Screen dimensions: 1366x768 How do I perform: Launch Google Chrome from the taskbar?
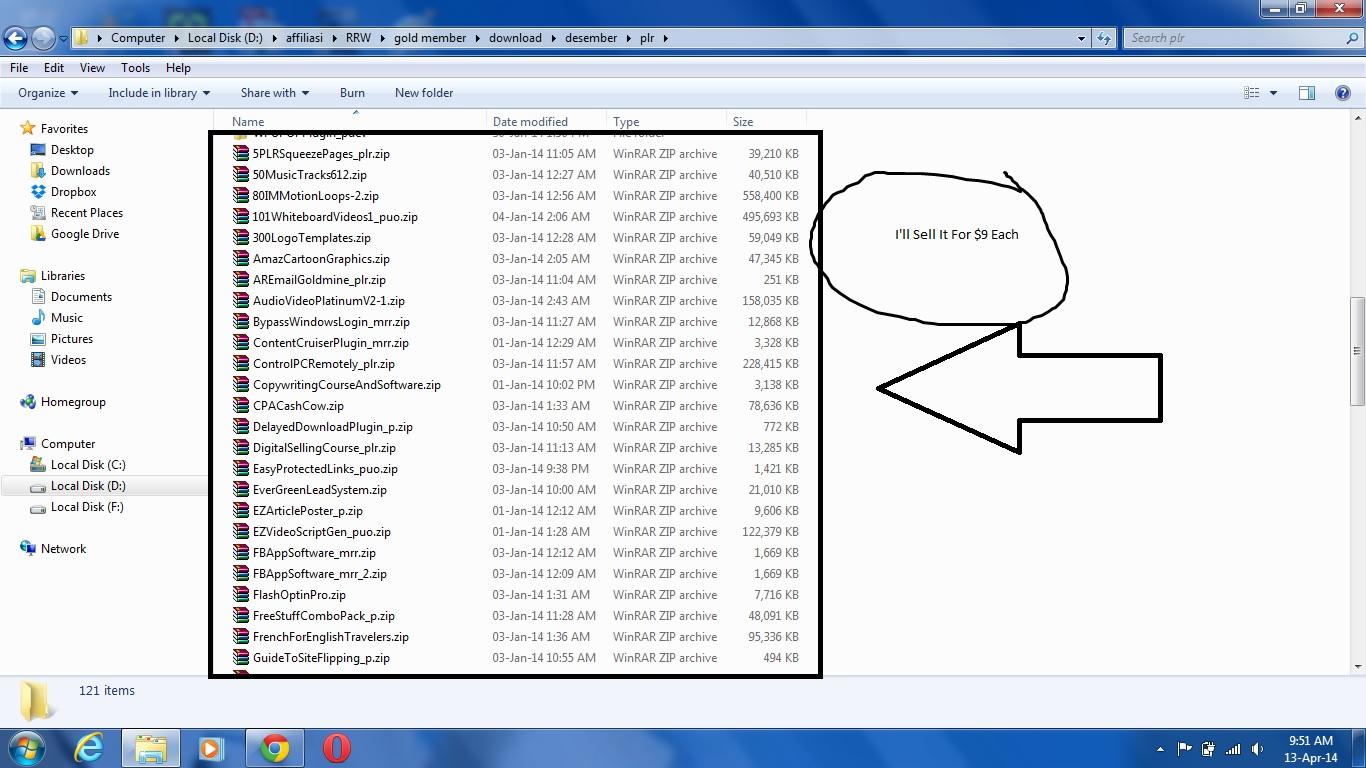point(275,748)
